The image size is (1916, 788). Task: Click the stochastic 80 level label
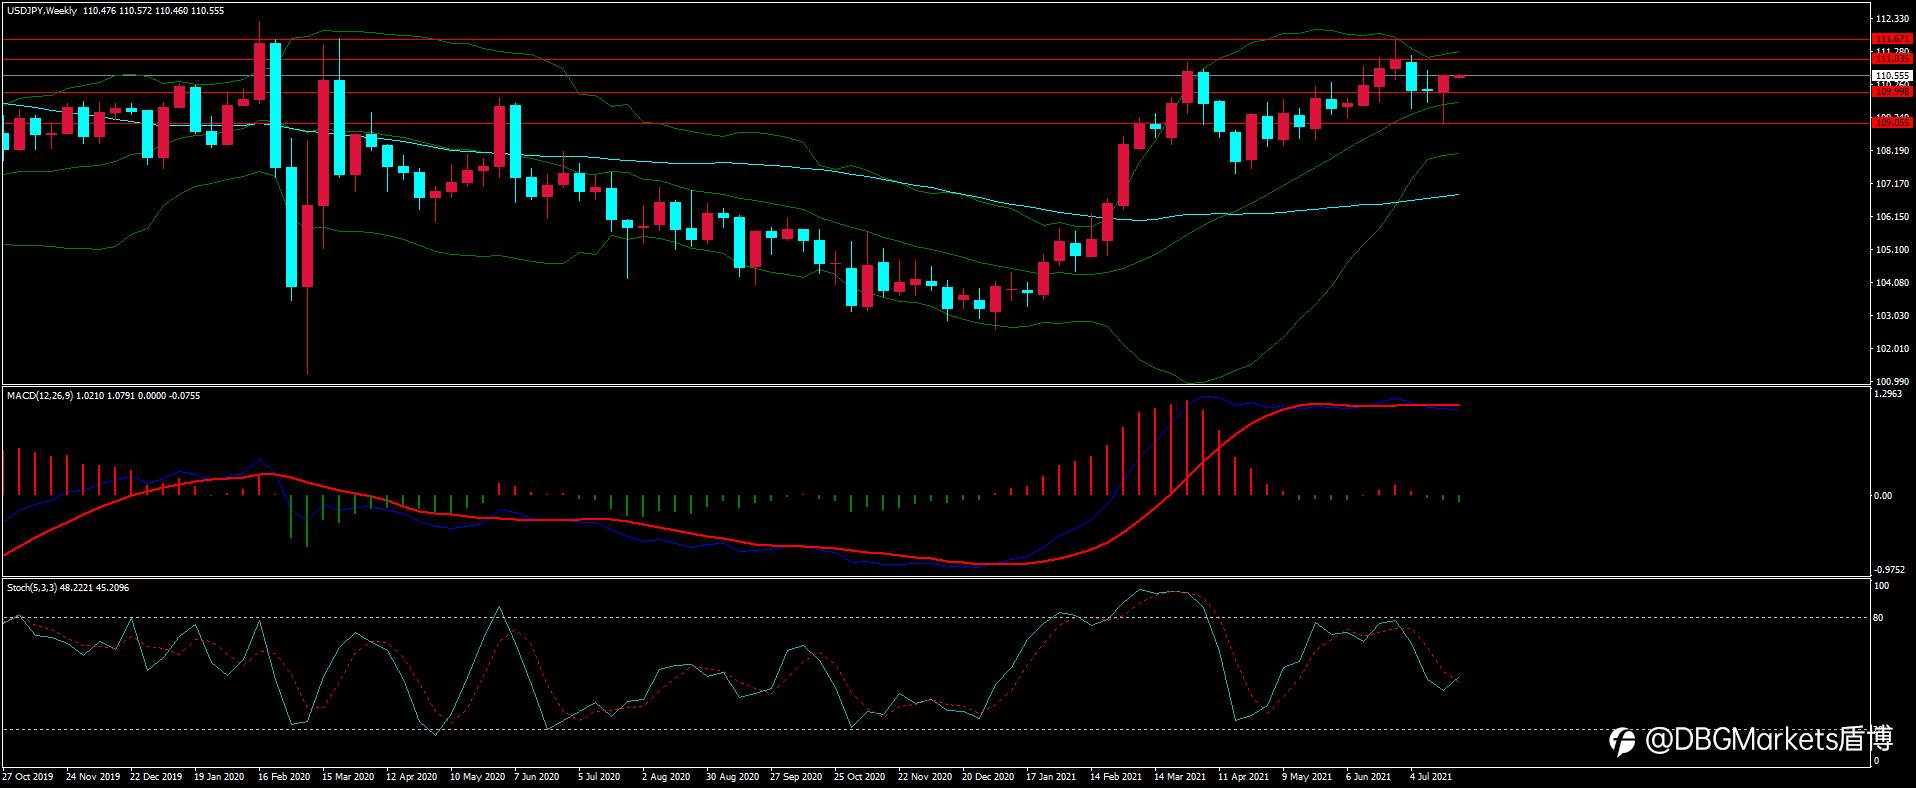tap(1878, 618)
